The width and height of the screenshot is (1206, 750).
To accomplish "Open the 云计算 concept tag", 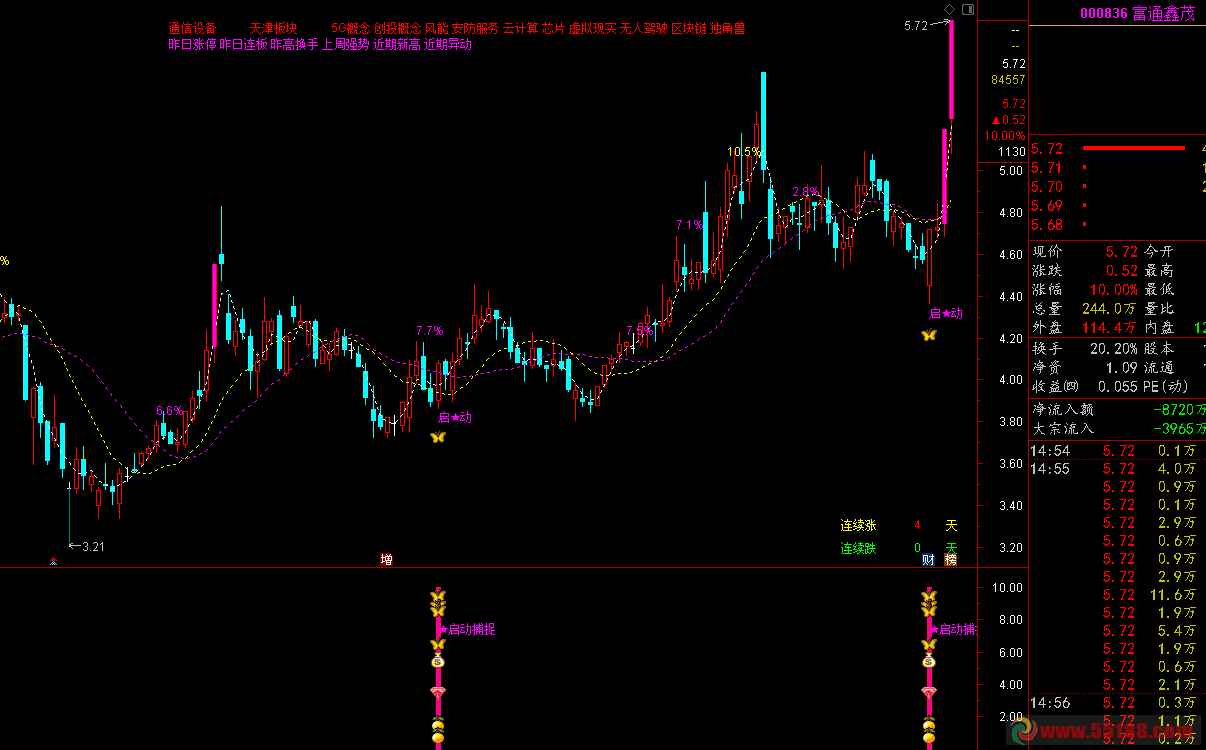I will (520, 29).
